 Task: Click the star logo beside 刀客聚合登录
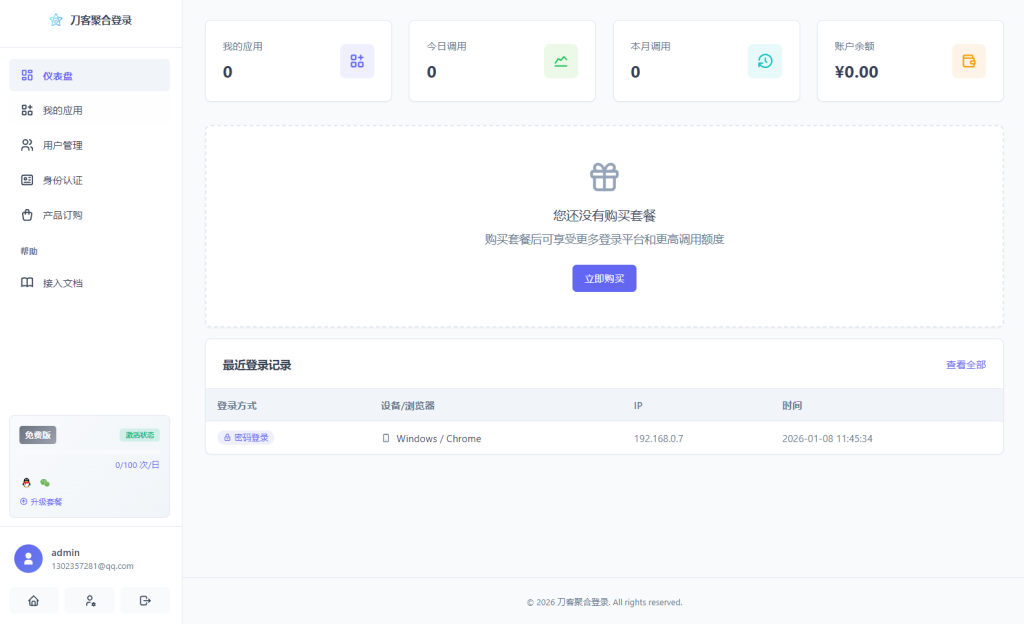pyautogui.click(x=55, y=20)
